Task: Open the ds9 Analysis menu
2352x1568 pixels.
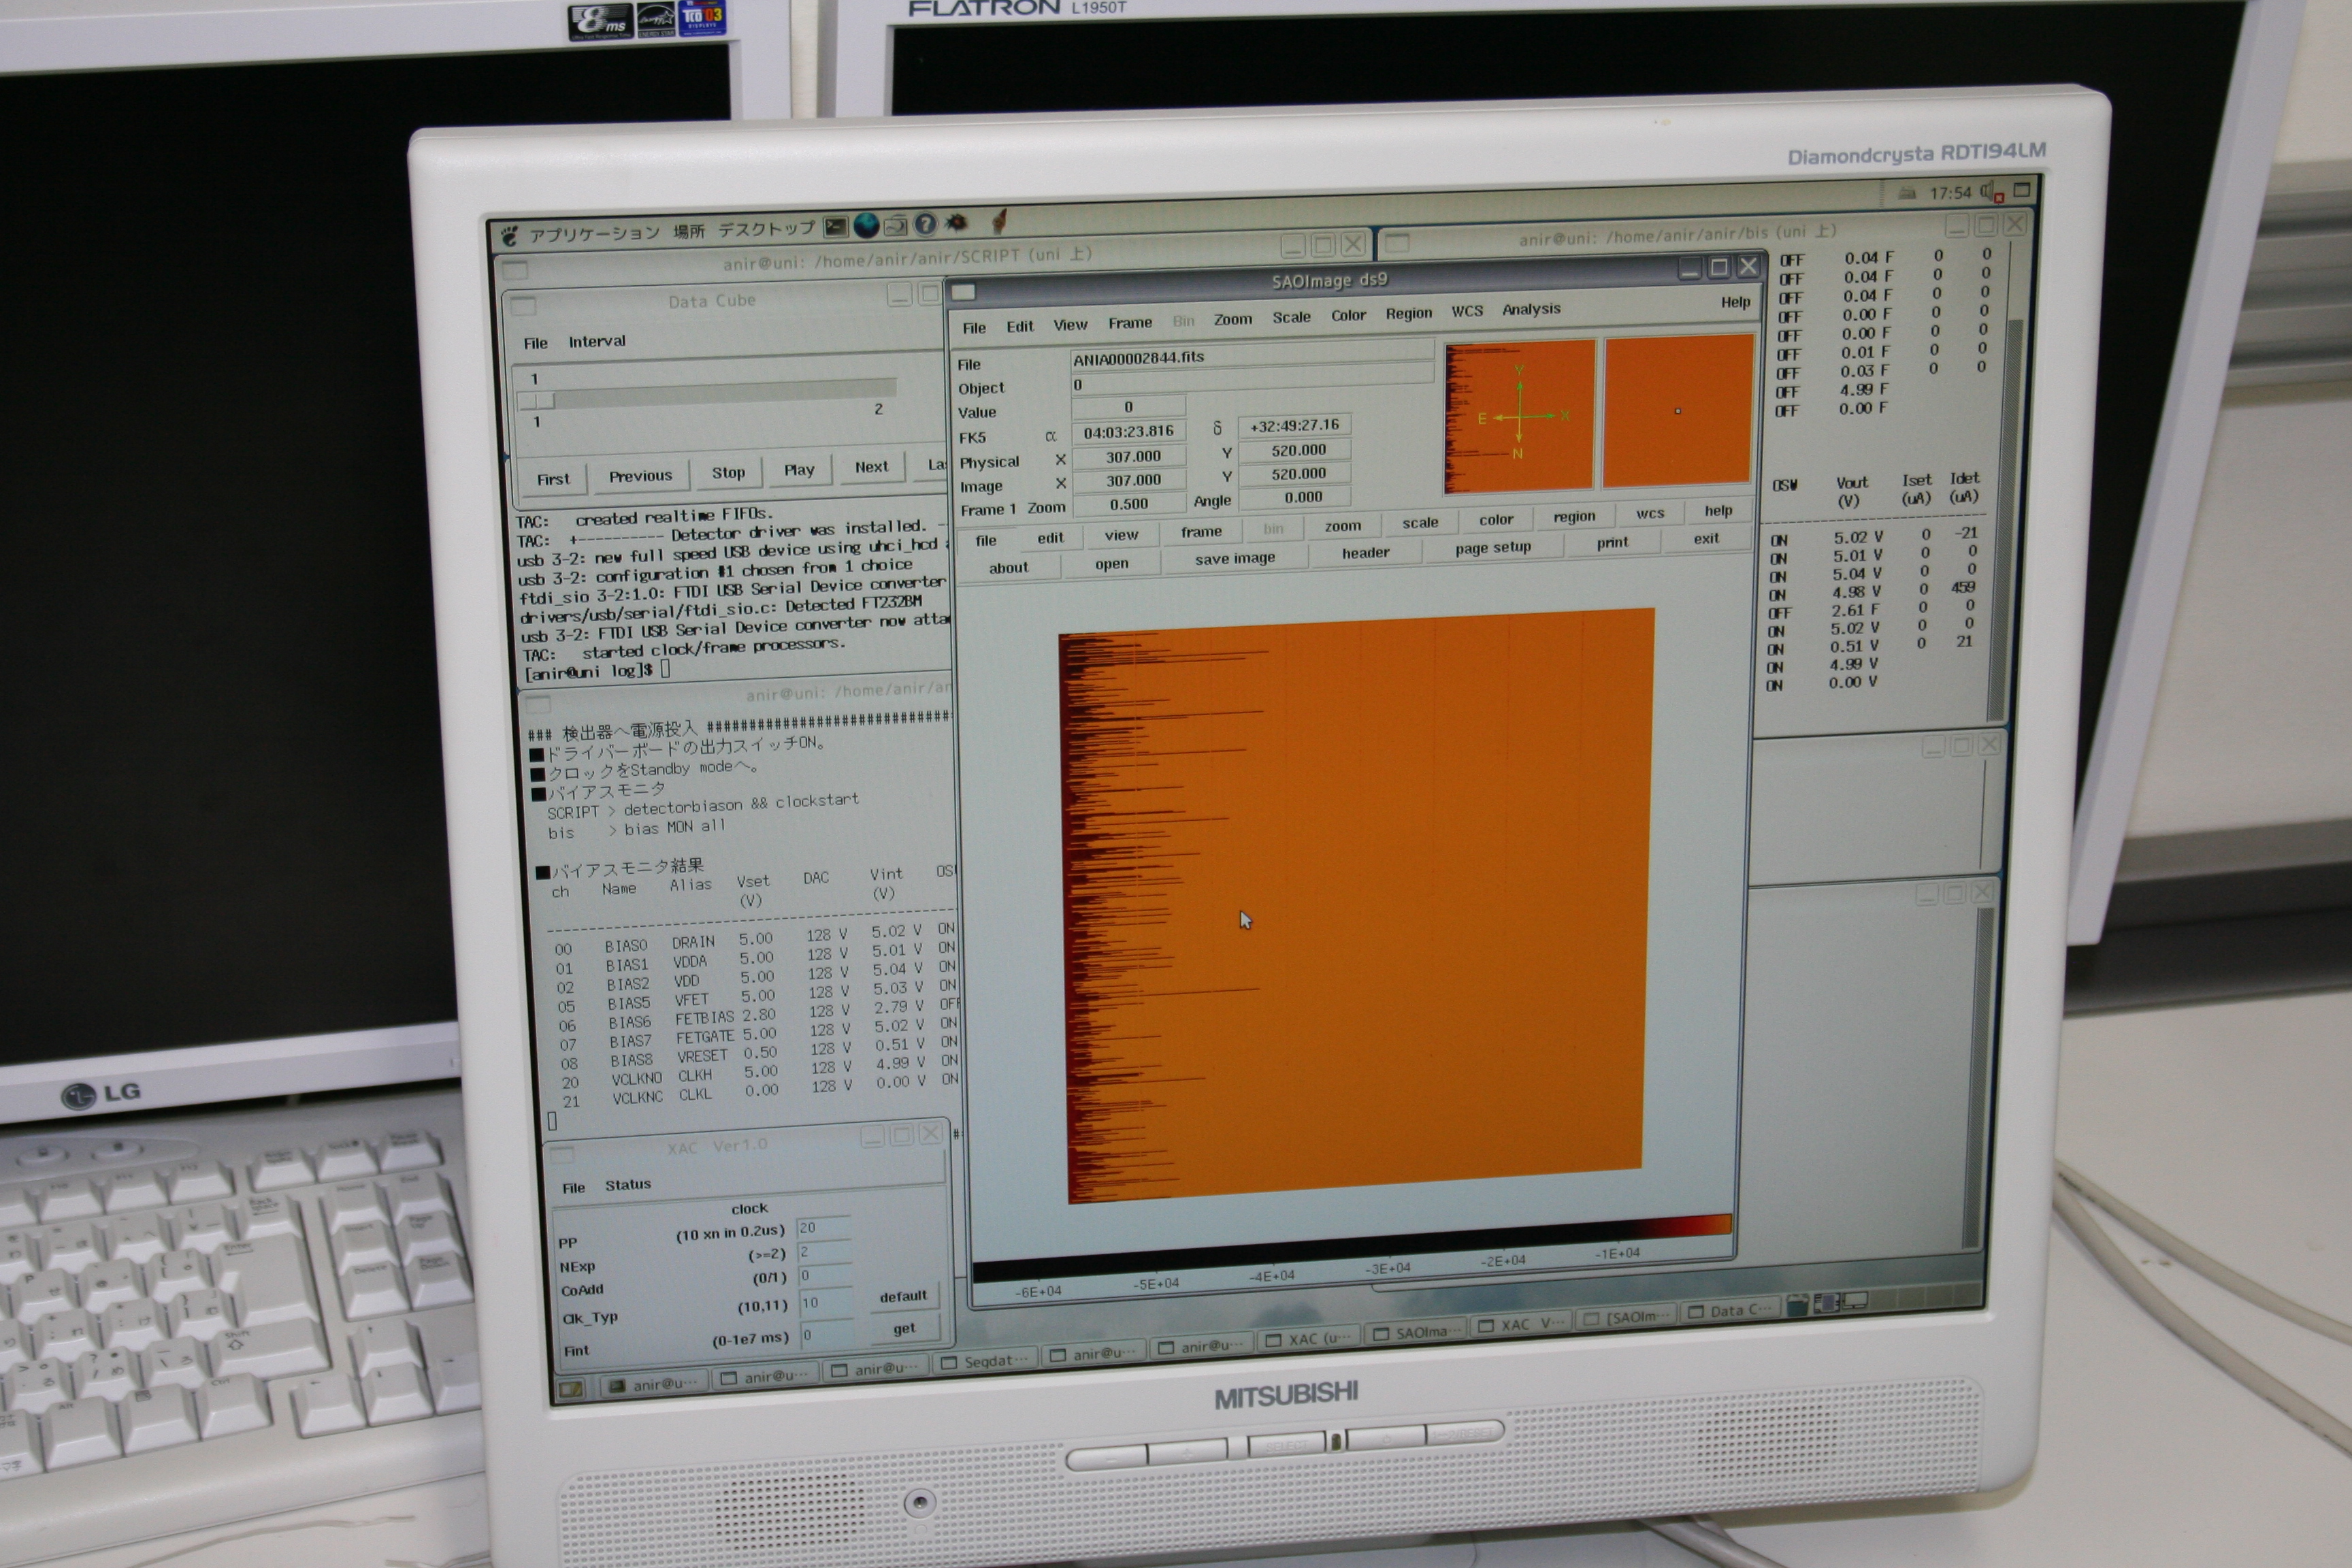Action: click(x=1531, y=309)
